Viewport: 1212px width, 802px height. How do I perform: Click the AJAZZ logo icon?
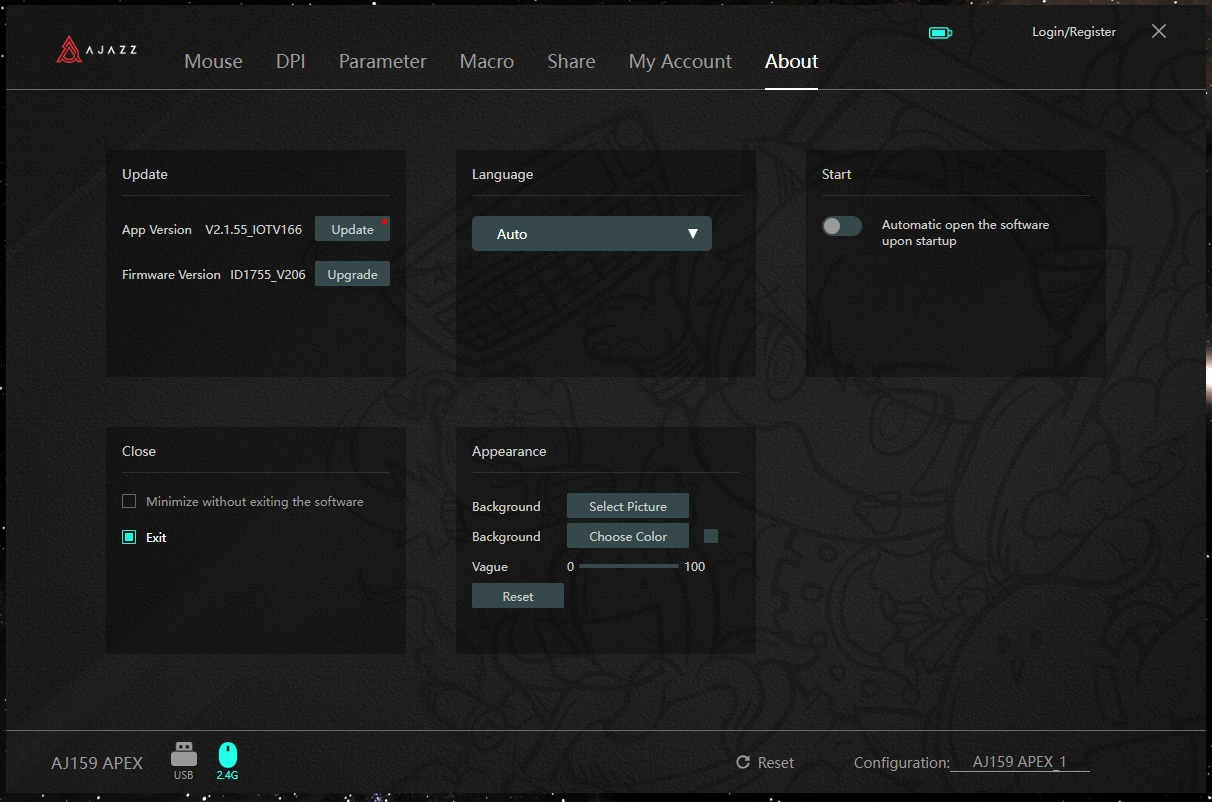point(68,50)
